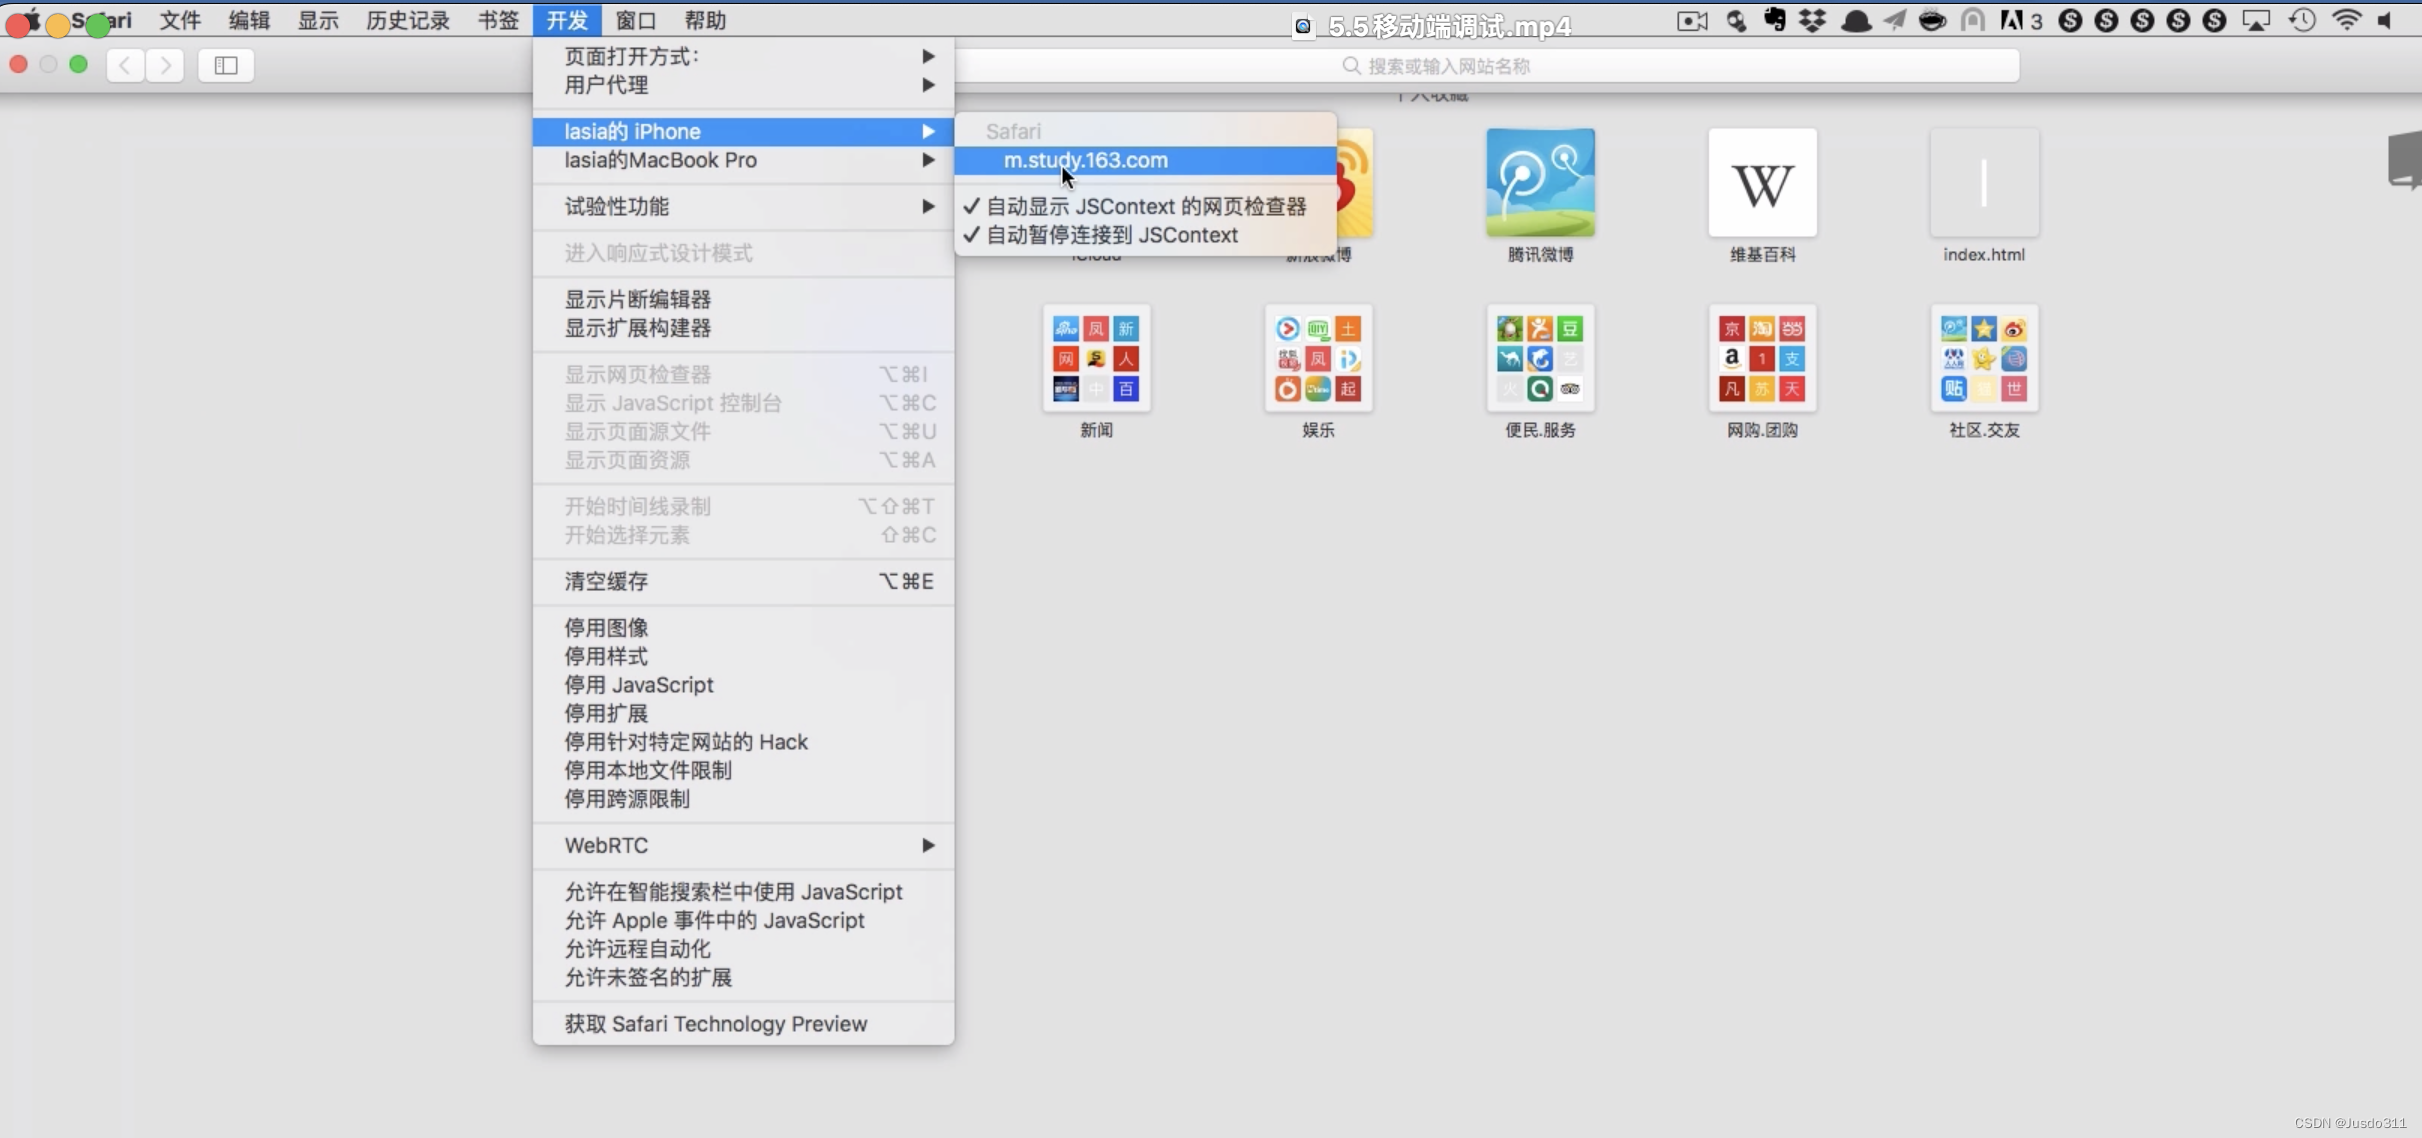Choose 显示扩展构建器

point(743,328)
